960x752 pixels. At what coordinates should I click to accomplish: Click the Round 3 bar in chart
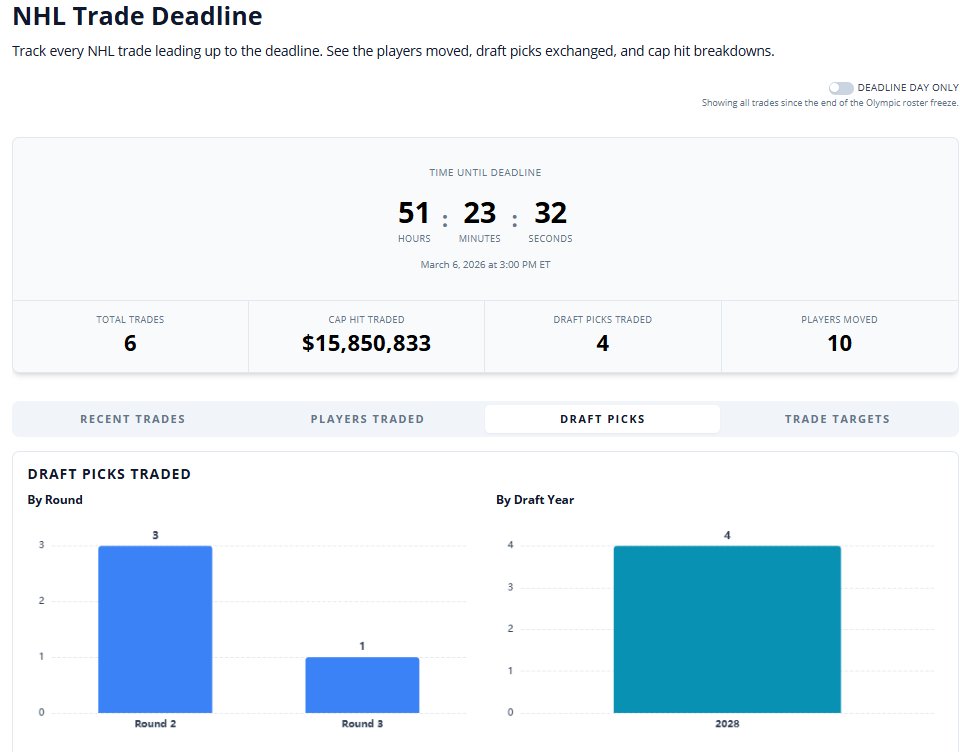coord(362,685)
